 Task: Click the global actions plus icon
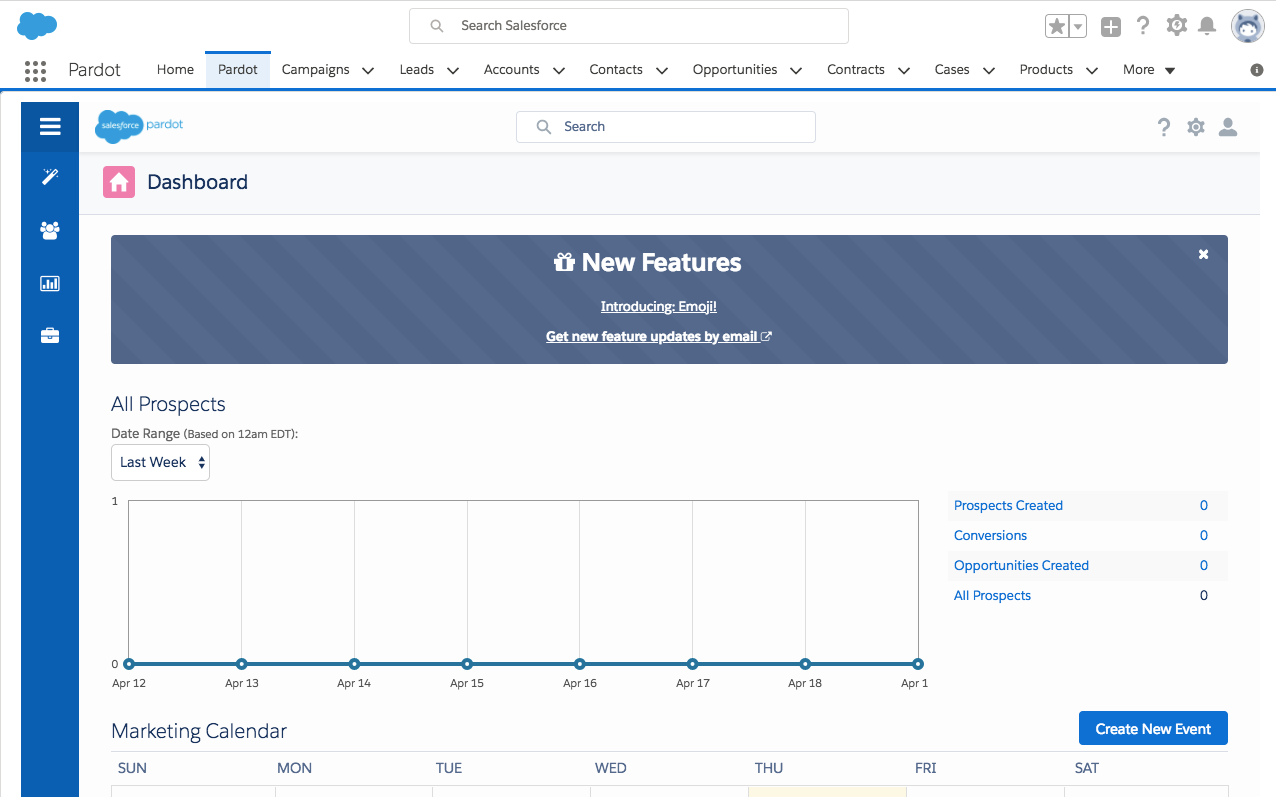coord(1111,27)
